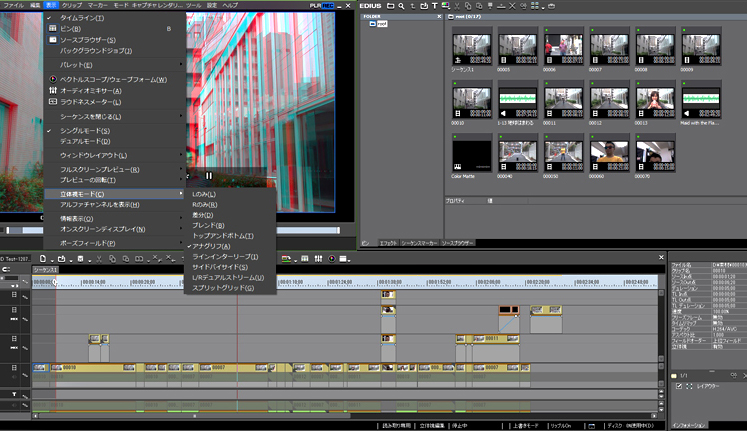This screenshot has height=431, width=747.
Task: Select Lのみ(L) stereoscopic mode
Action: click(x=230, y=194)
